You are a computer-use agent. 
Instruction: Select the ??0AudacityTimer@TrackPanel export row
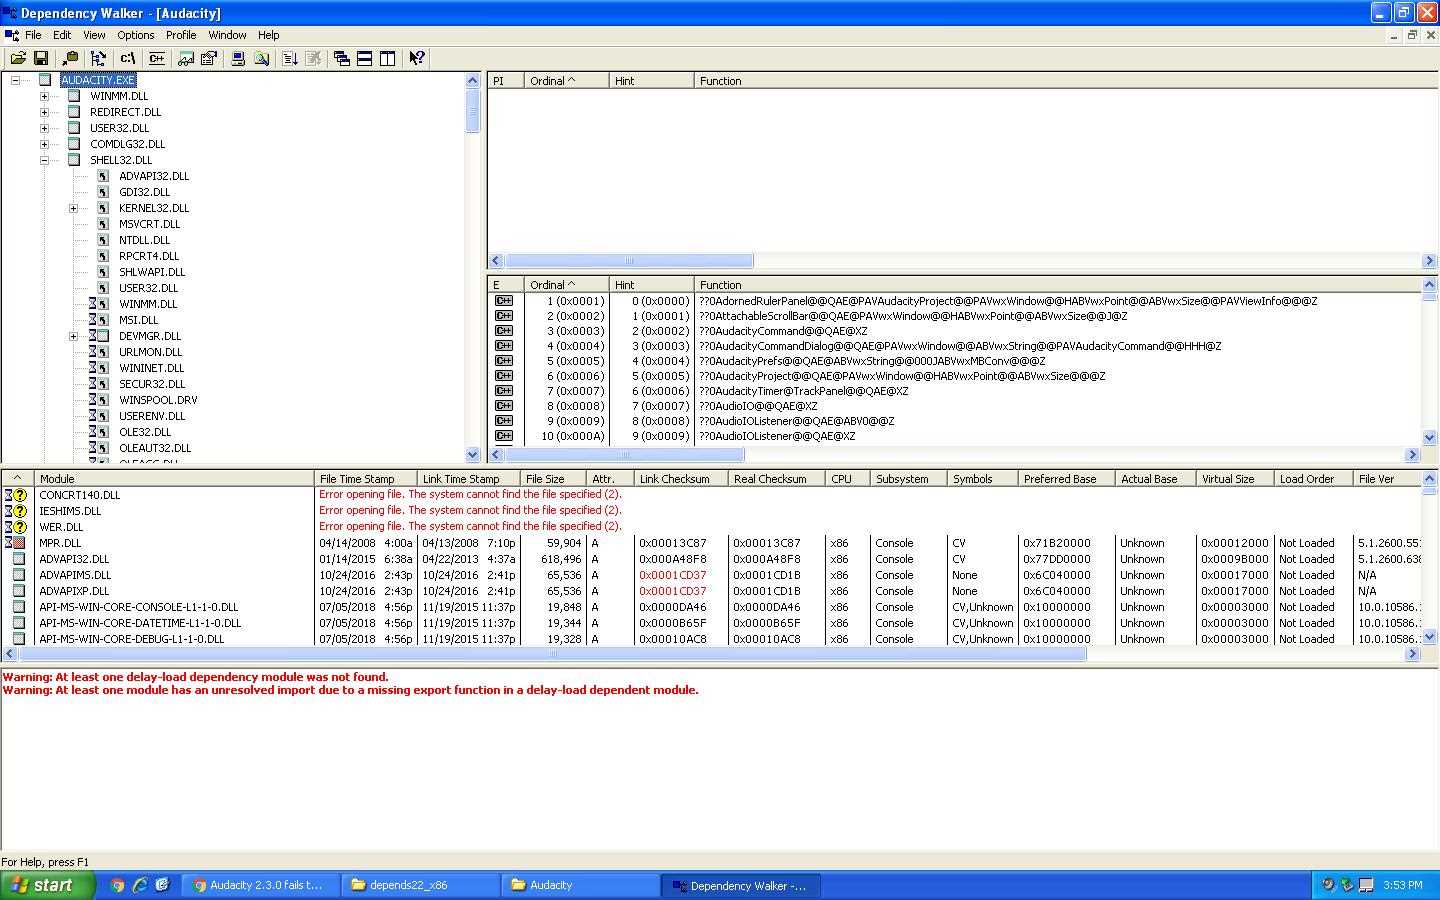point(954,391)
